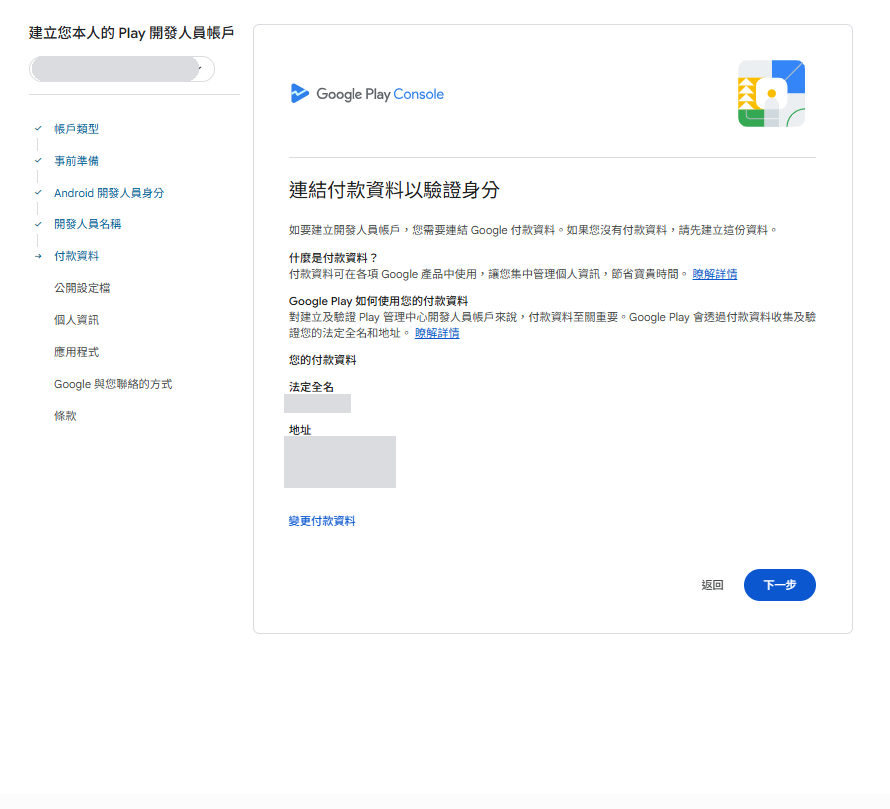Image resolution: width=890 pixels, height=809 pixels.
Task: Open the account selector dropdown
Action: click(121, 69)
